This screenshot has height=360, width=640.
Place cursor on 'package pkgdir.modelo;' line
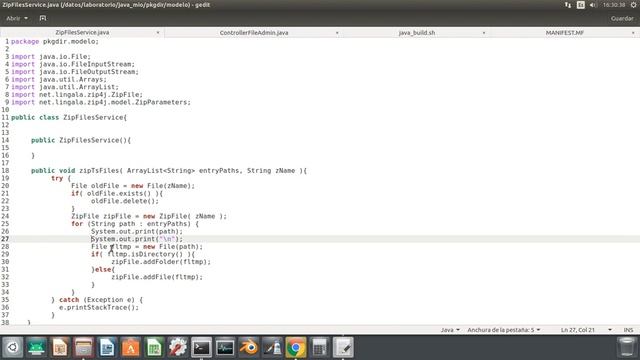click(x=55, y=42)
